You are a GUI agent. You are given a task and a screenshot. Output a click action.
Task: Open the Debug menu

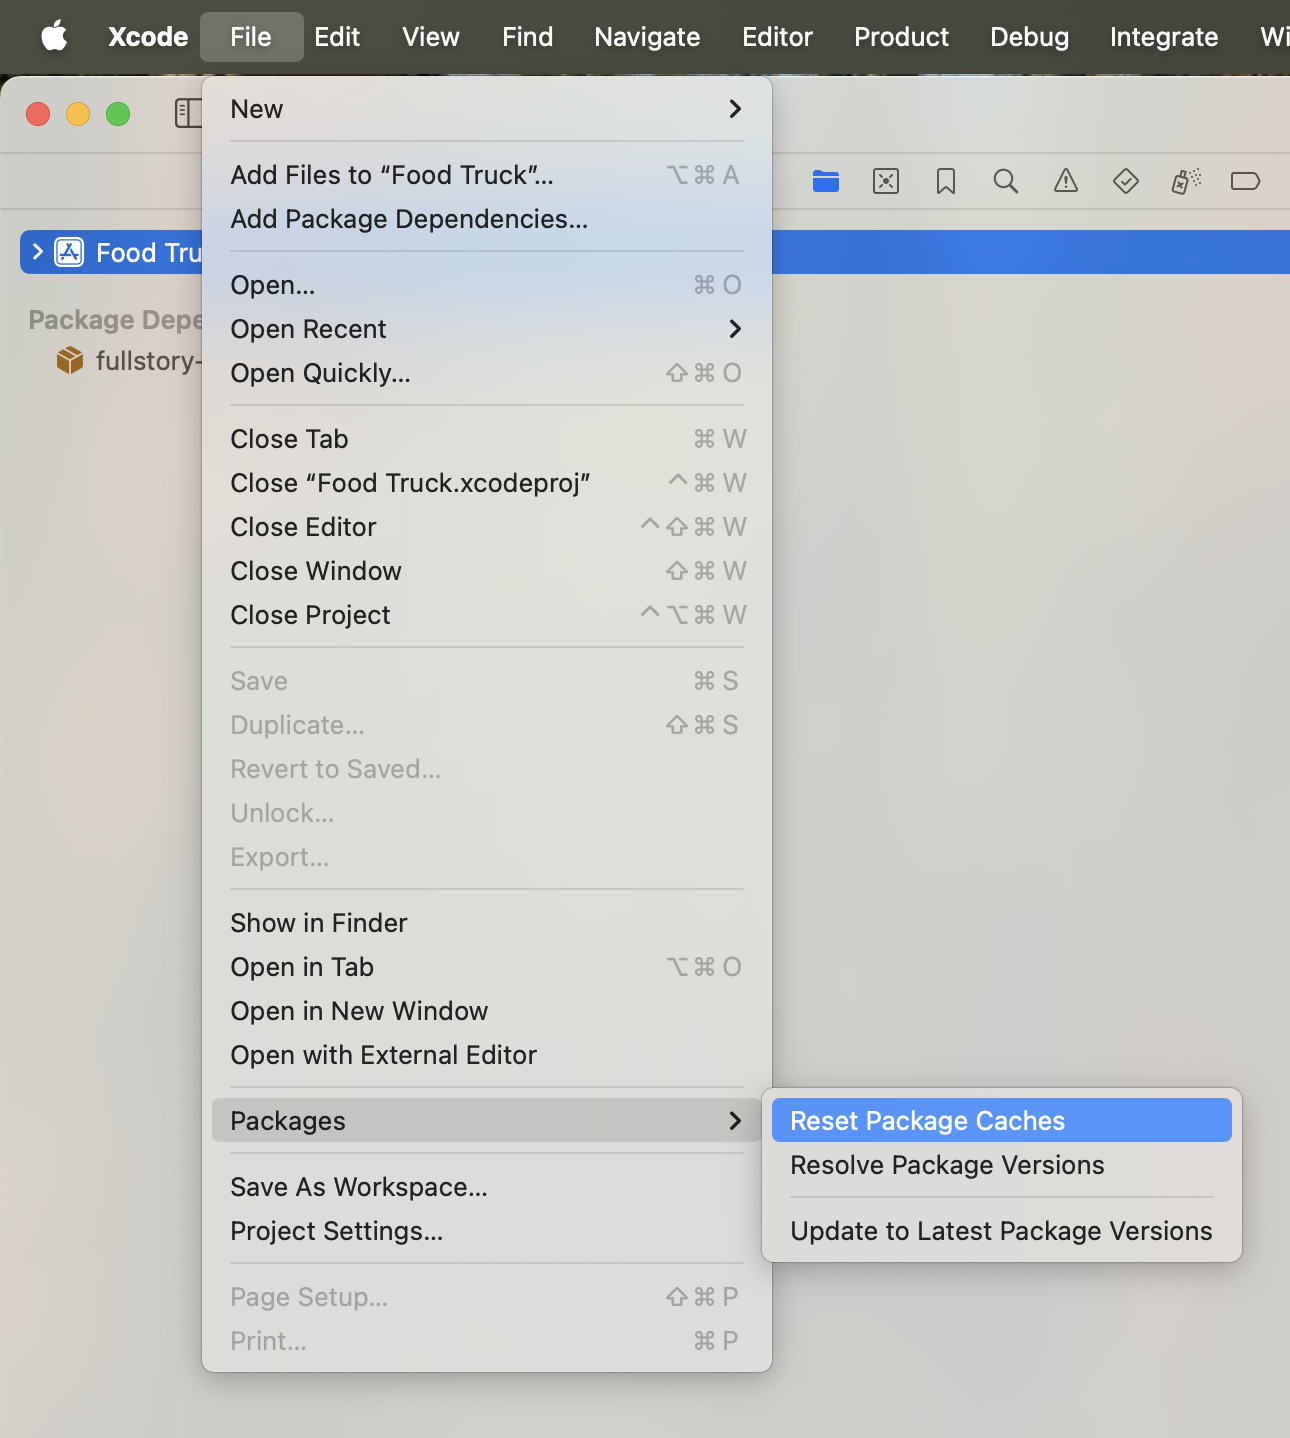coord(1029,37)
